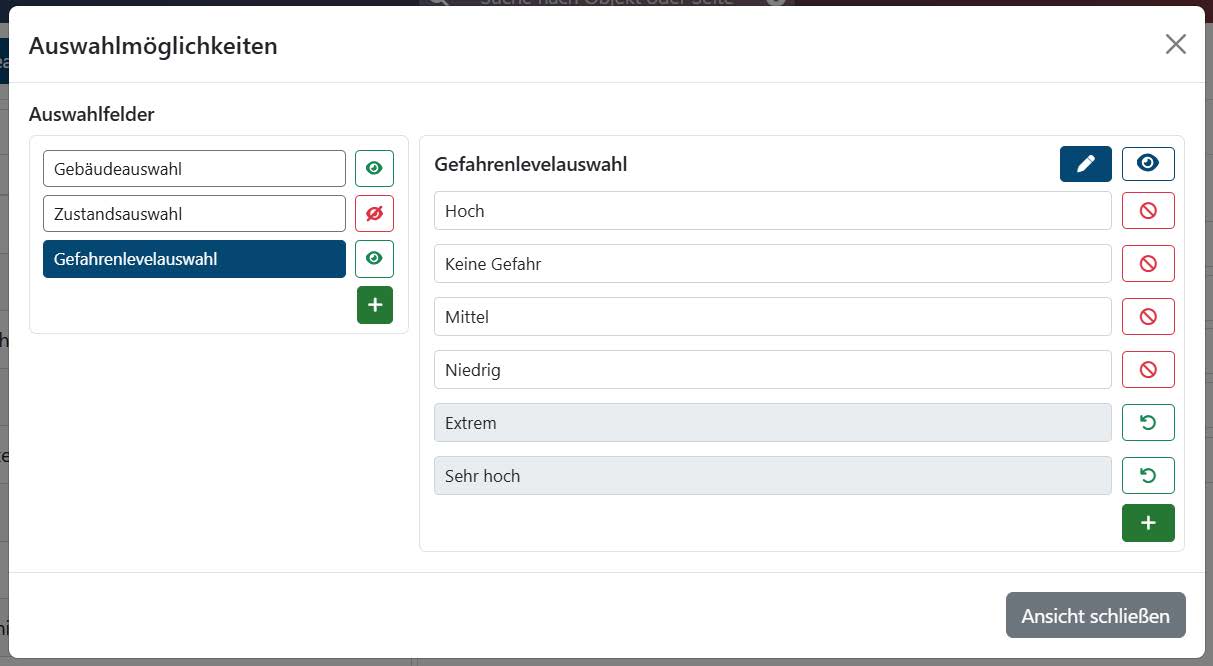Select Gebäudeauswahl in the Auswahlfelder list
The image size is (1213, 666).
tap(194, 169)
